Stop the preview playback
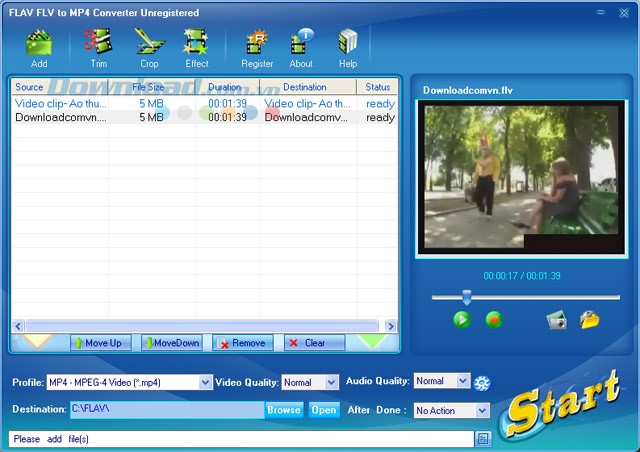 point(494,319)
